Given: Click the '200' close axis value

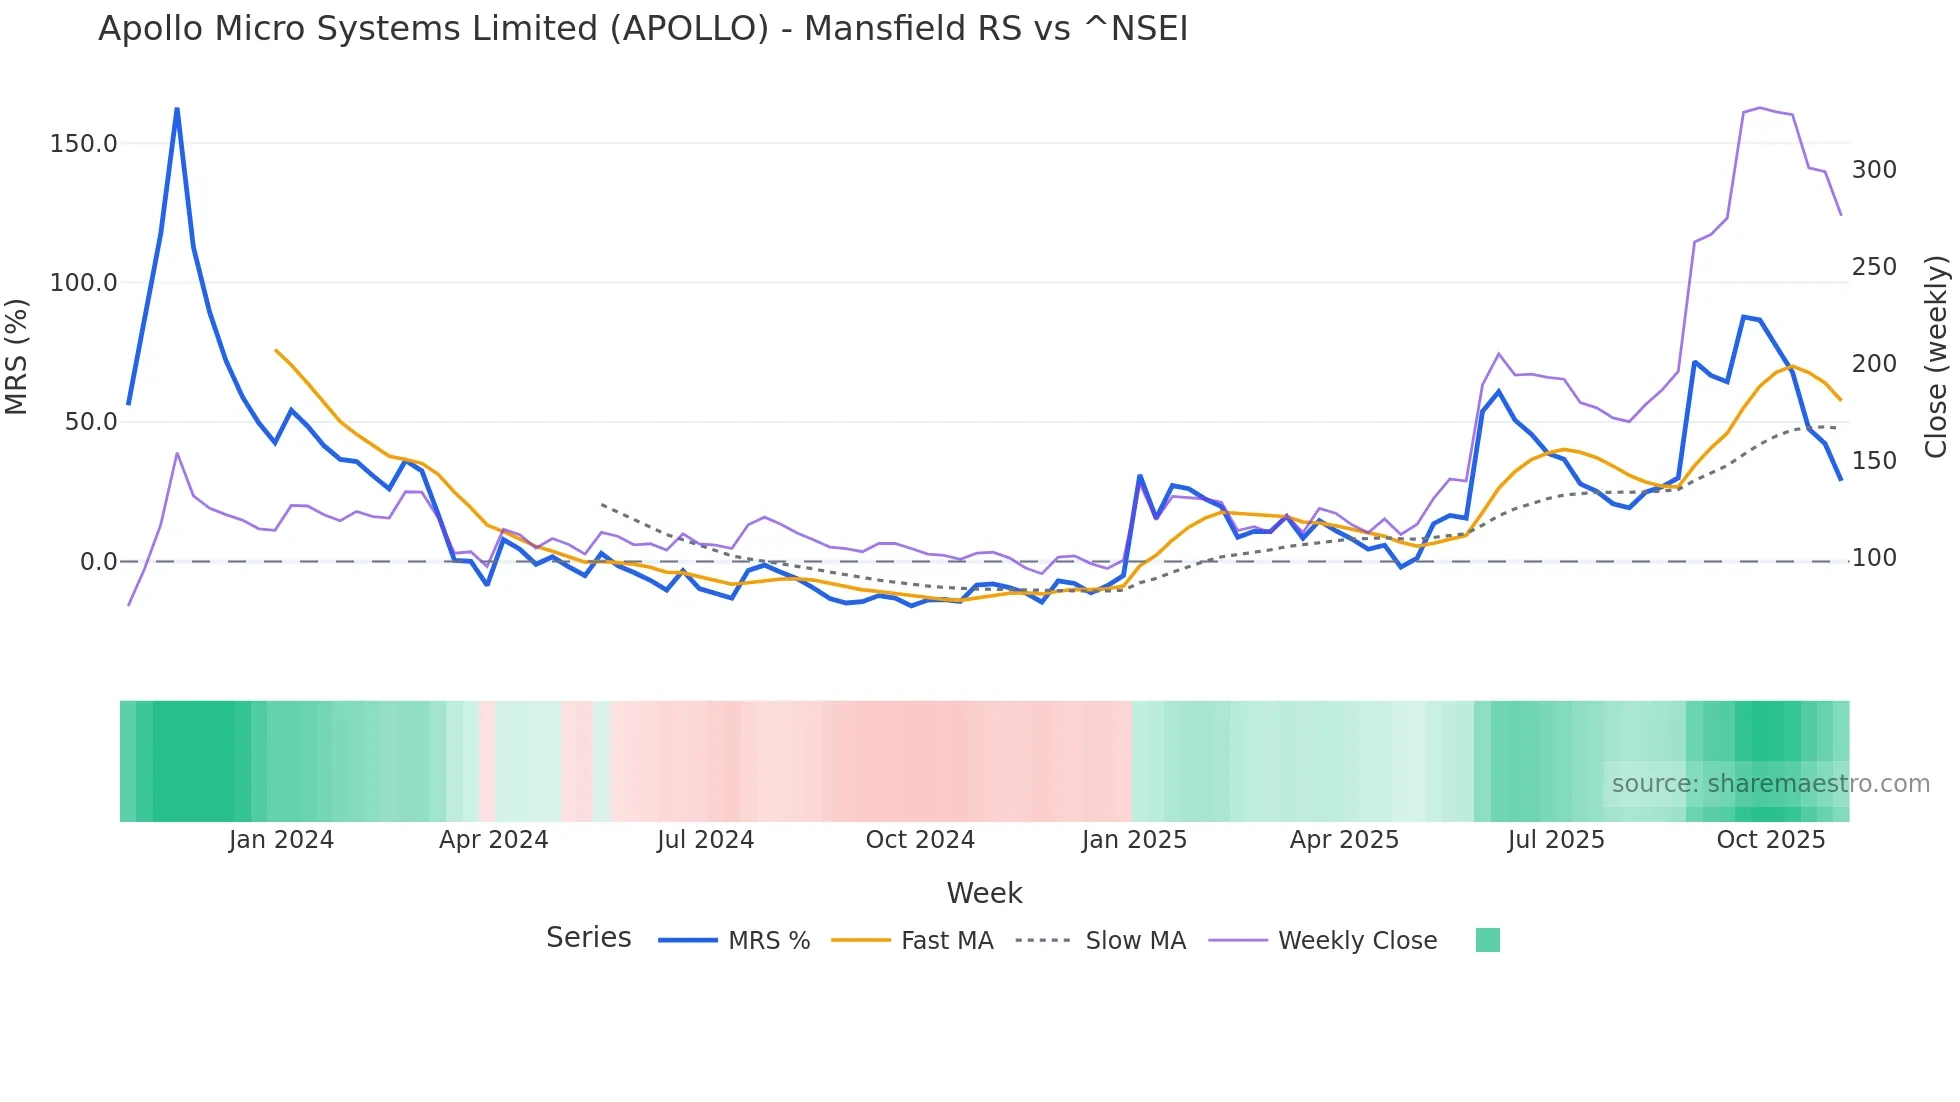Looking at the screenshot, I should (x=1874, y=364).
